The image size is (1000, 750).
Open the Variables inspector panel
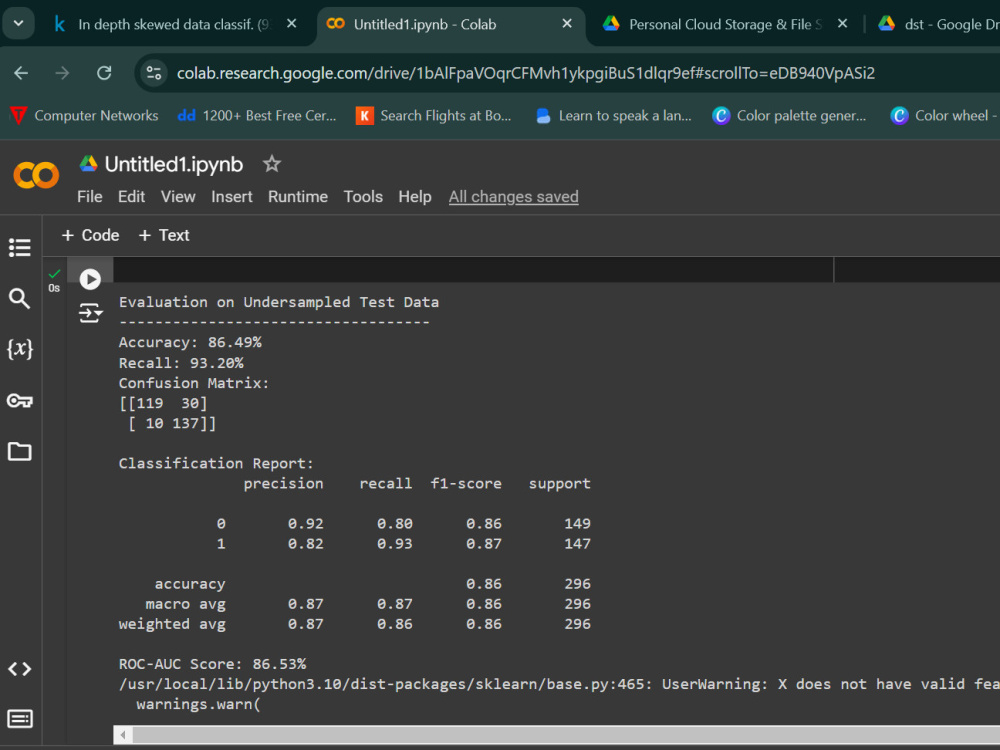[x=20, y=349]
